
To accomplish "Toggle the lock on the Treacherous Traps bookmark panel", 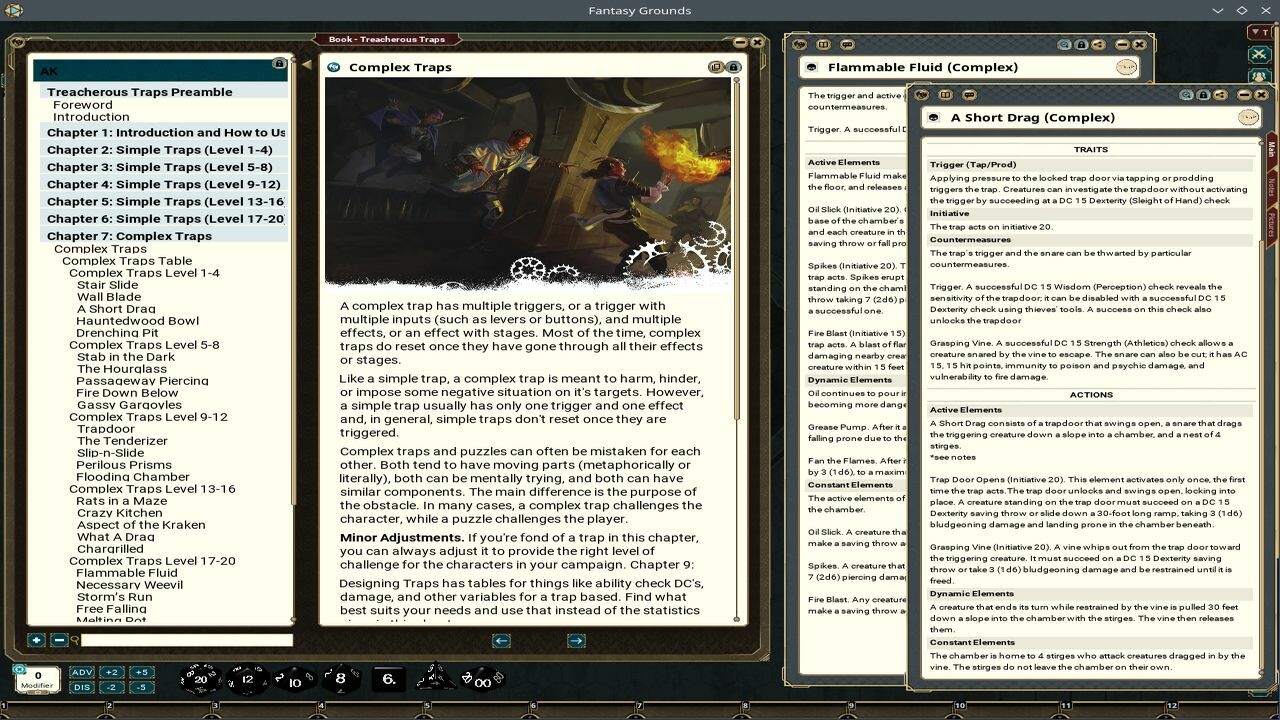I will [278, 62].
